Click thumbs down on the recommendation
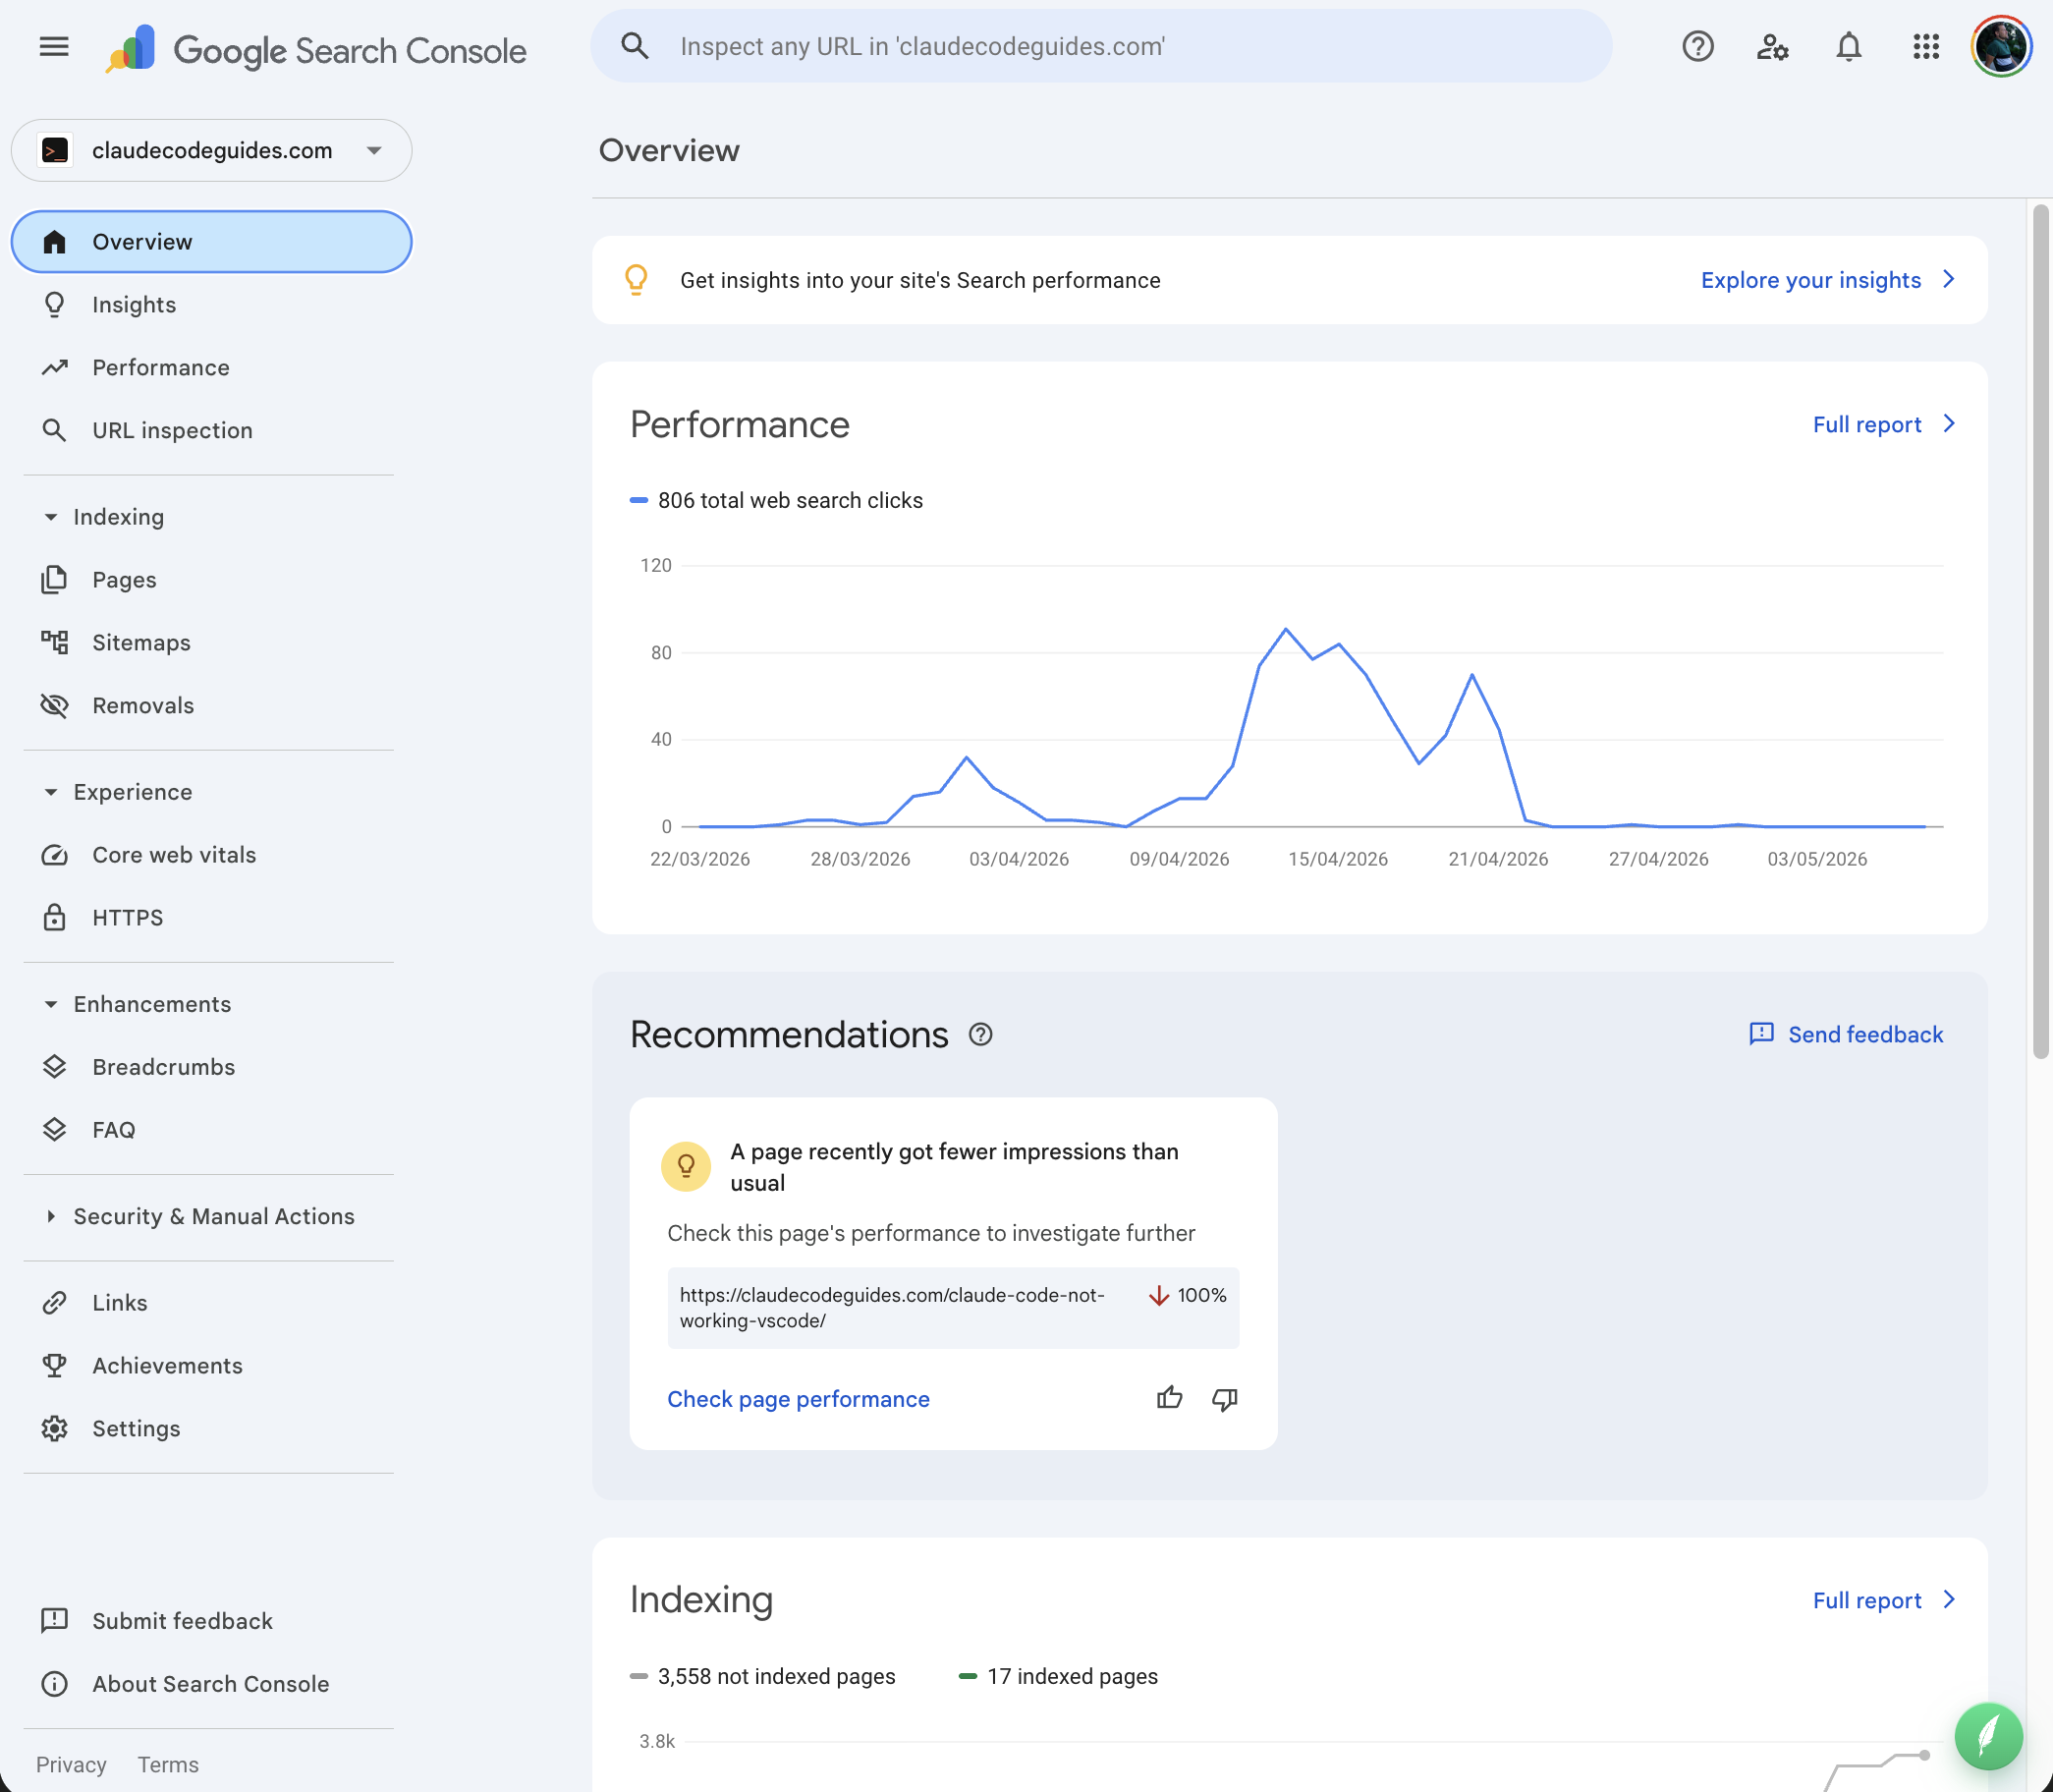The image size is (2053, 1792). point(1225,1399)
